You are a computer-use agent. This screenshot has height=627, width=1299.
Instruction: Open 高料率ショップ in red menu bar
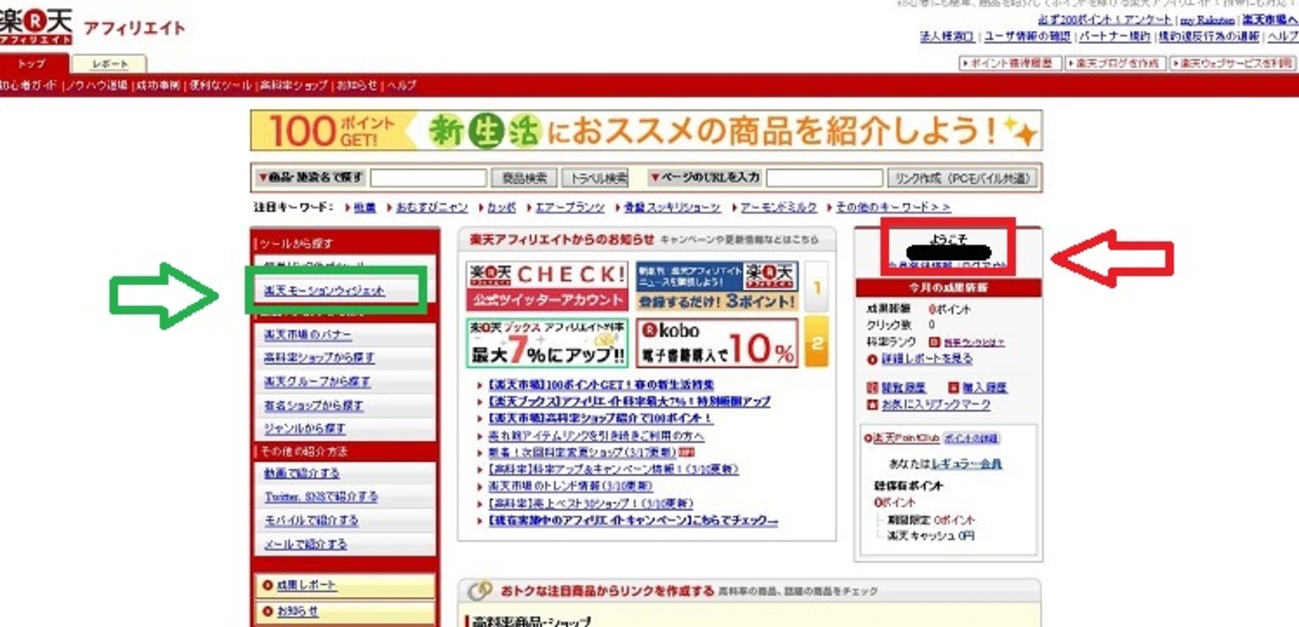tap(293, 86)
